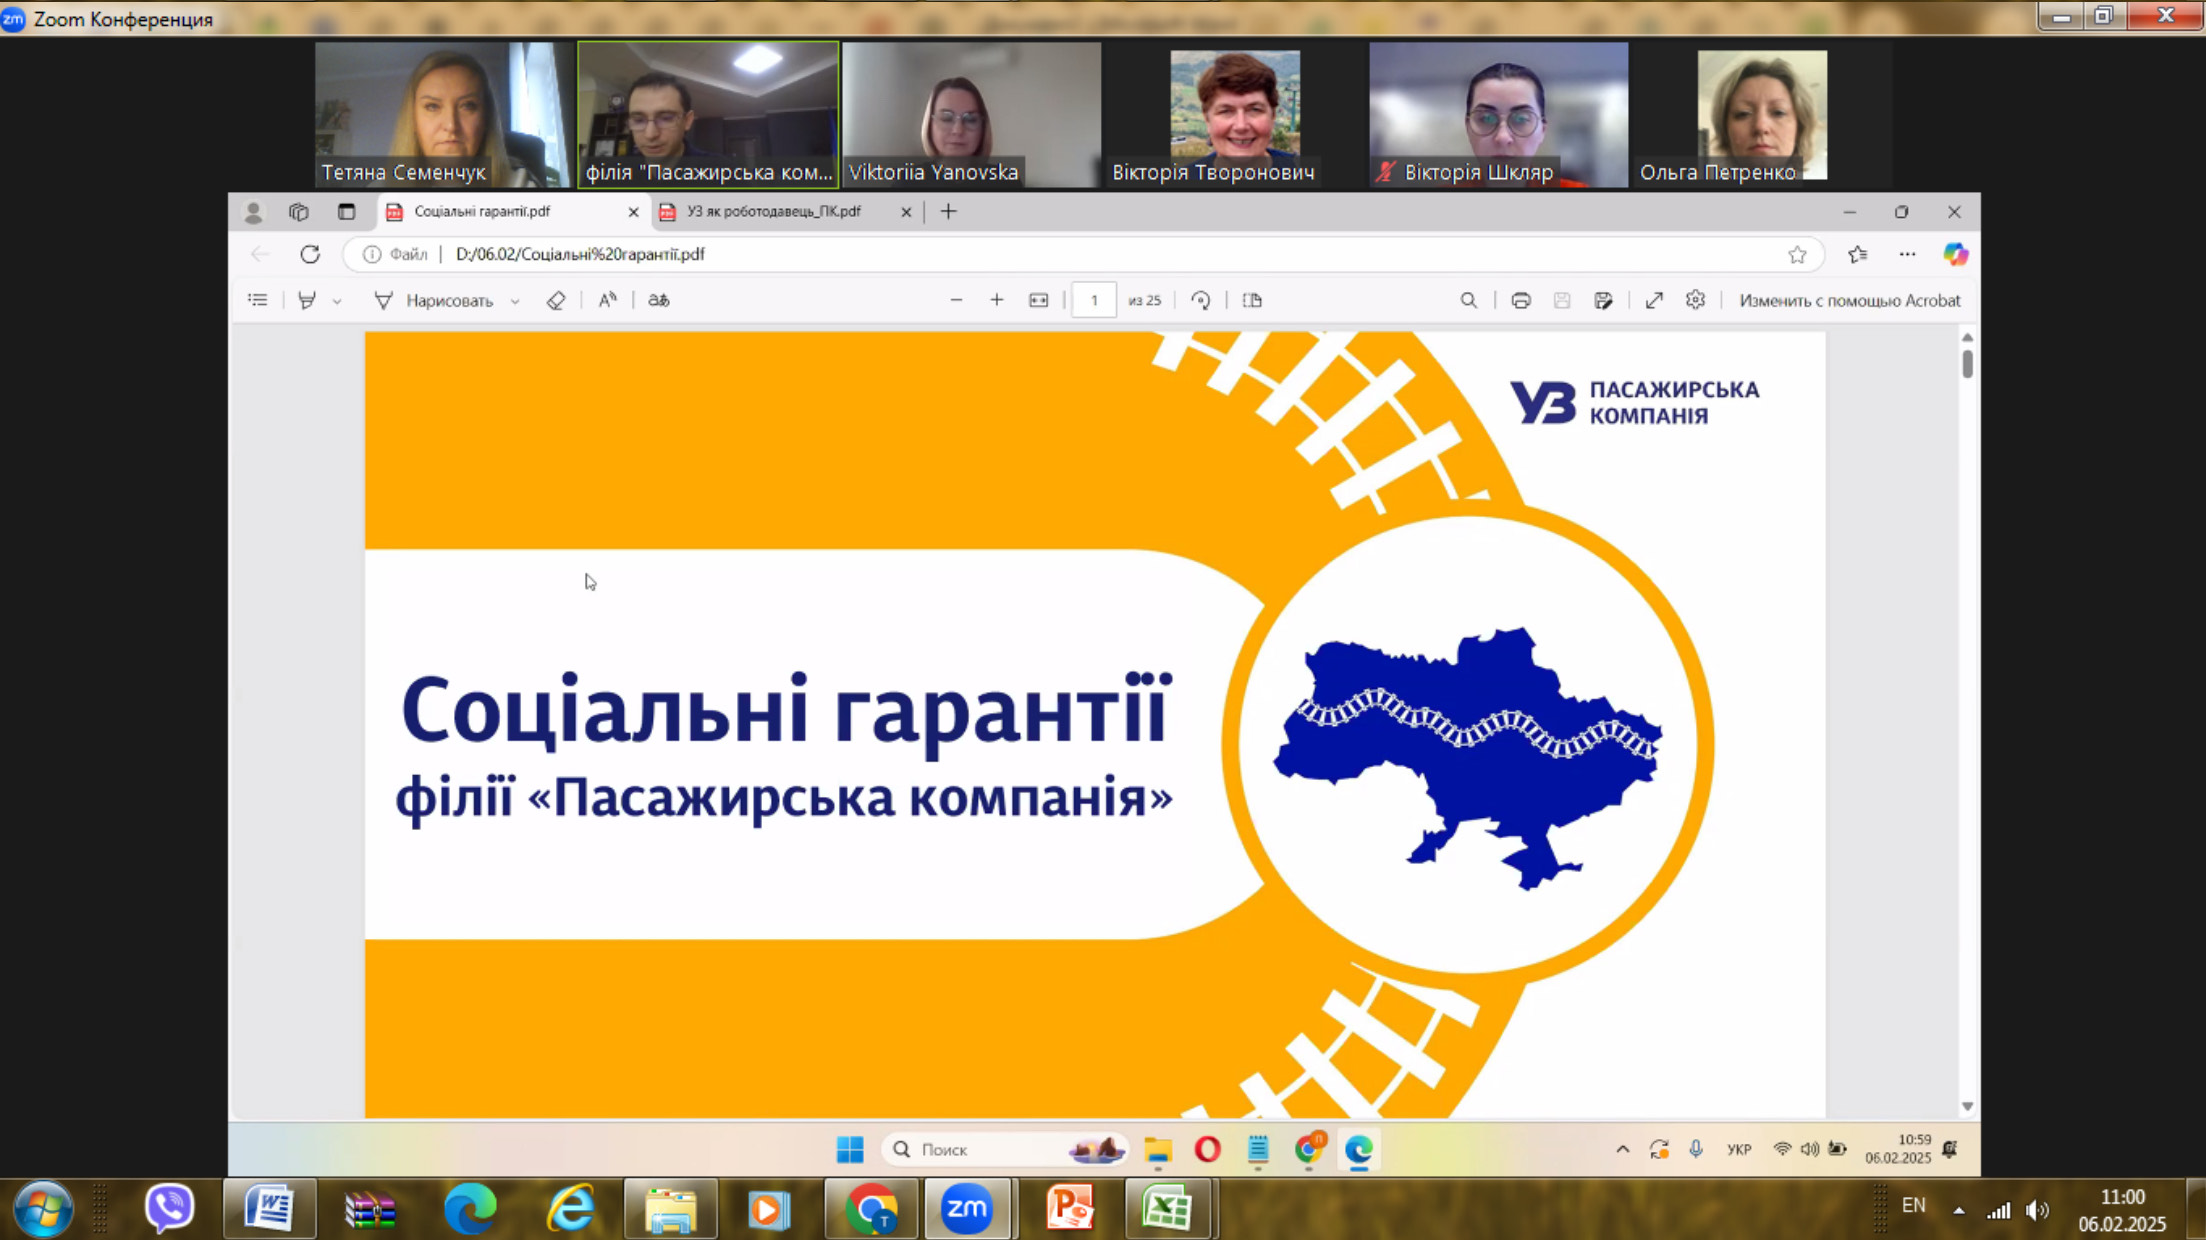
Task: Expand the highlighter color options arrow
Action: click(337, 301)
